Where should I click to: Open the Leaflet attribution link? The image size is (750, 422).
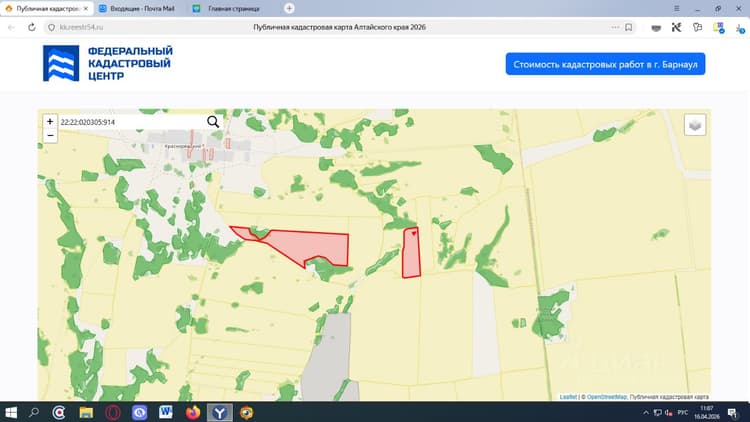[568, 397]
